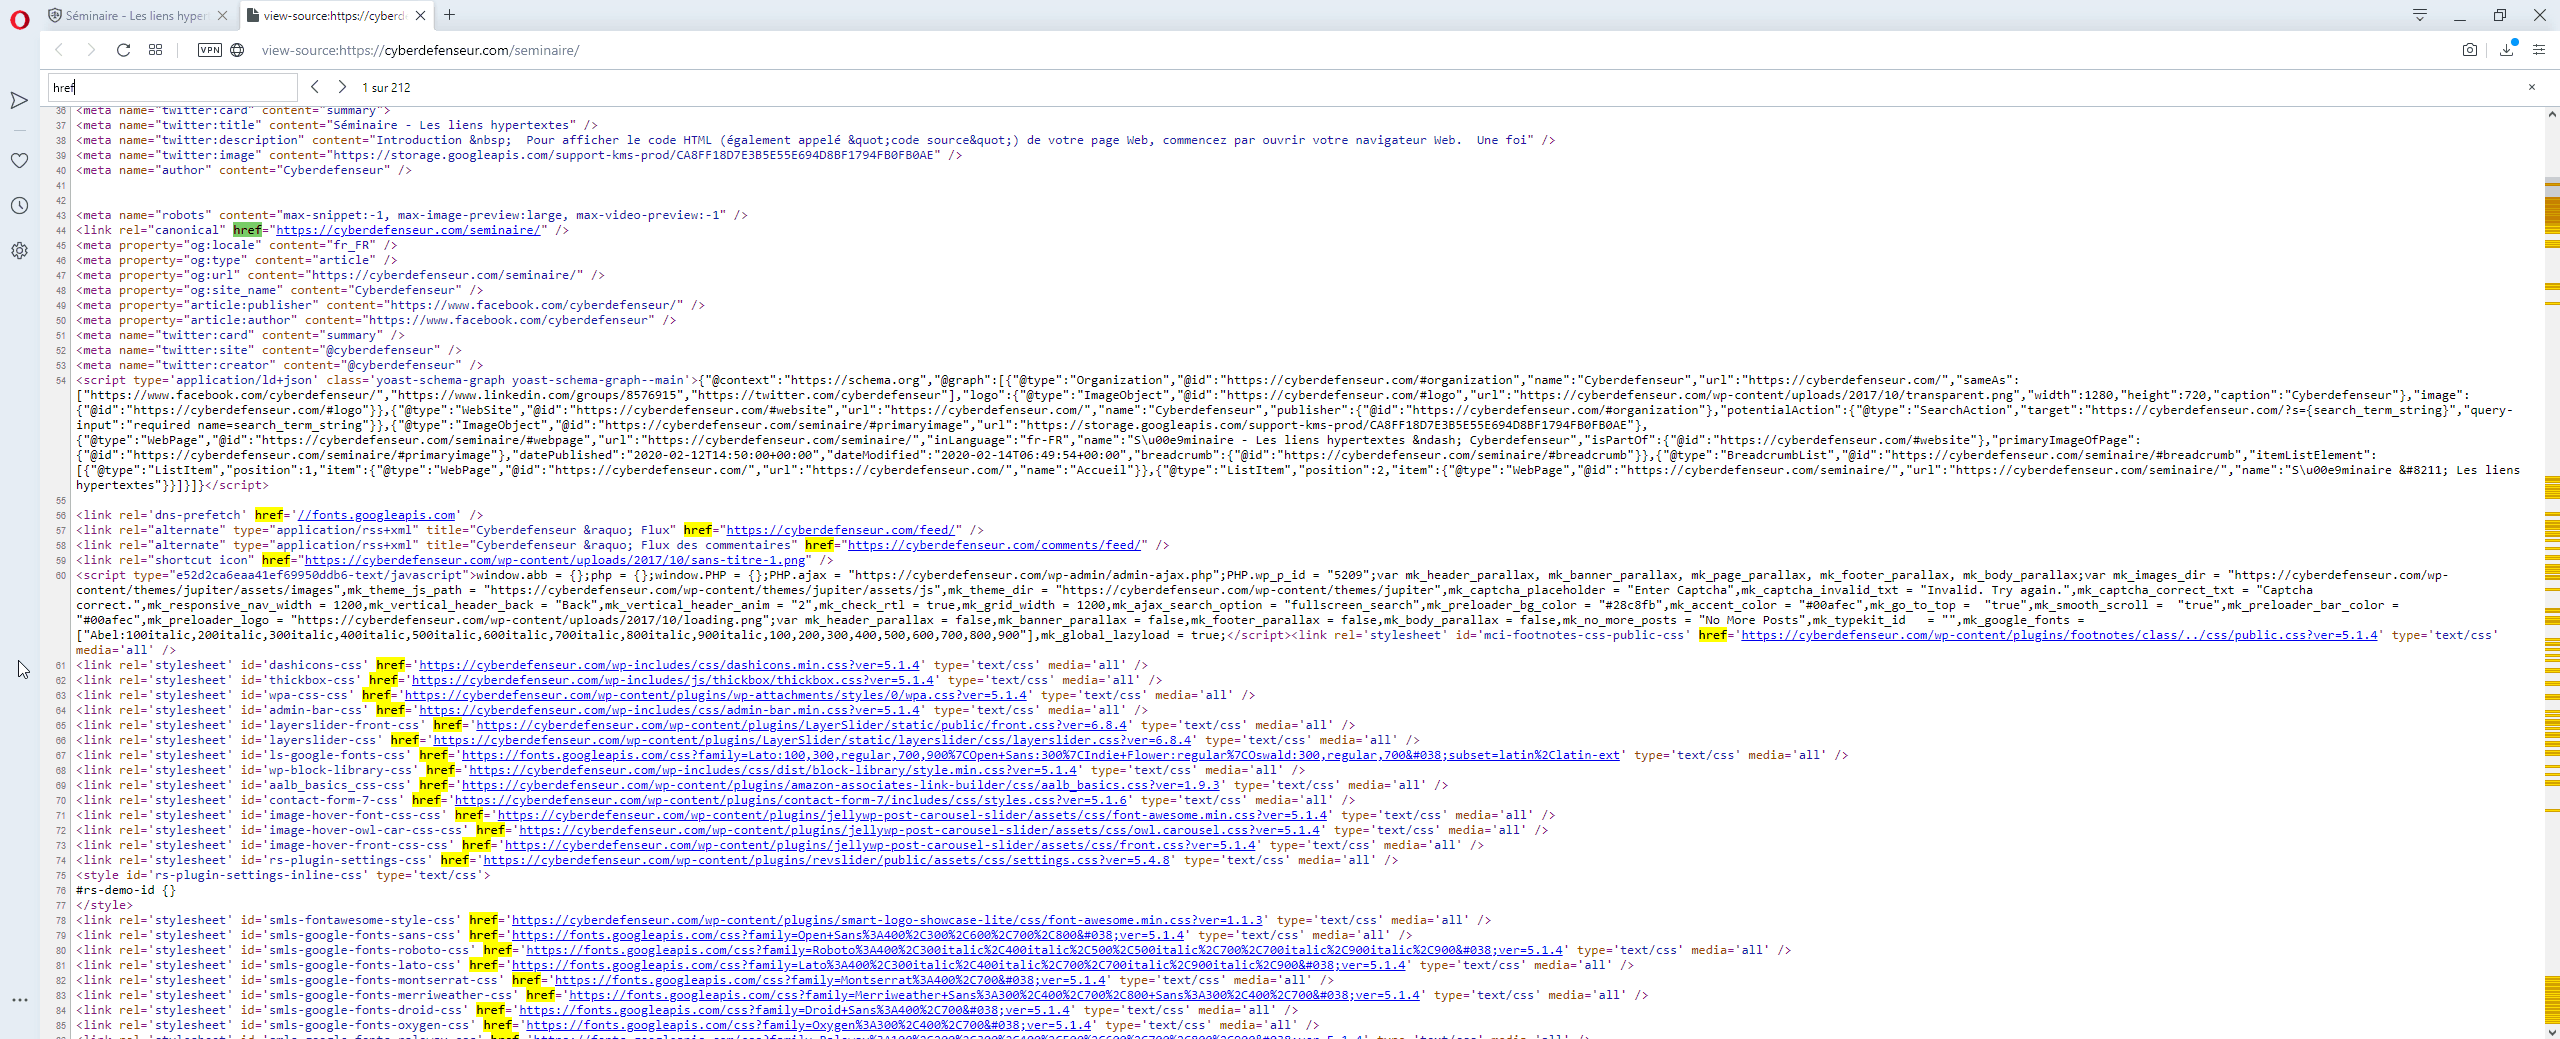Open the layerslider.css stylesheet link
The image size is (2560, 1039).
[x=812, y=740]
